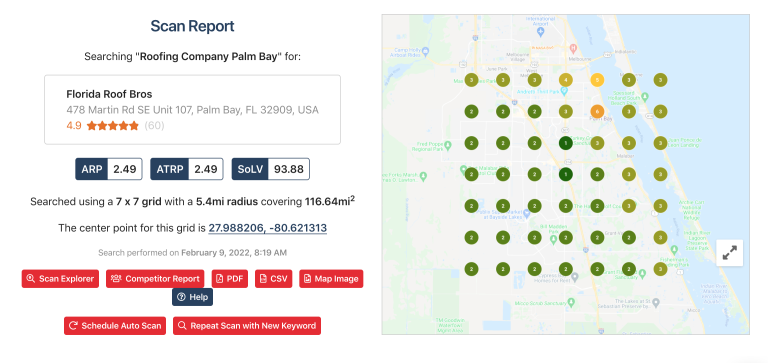Click the rank 4 map pin
Viewport: 768px width, 363px height.
pos(566,80)
